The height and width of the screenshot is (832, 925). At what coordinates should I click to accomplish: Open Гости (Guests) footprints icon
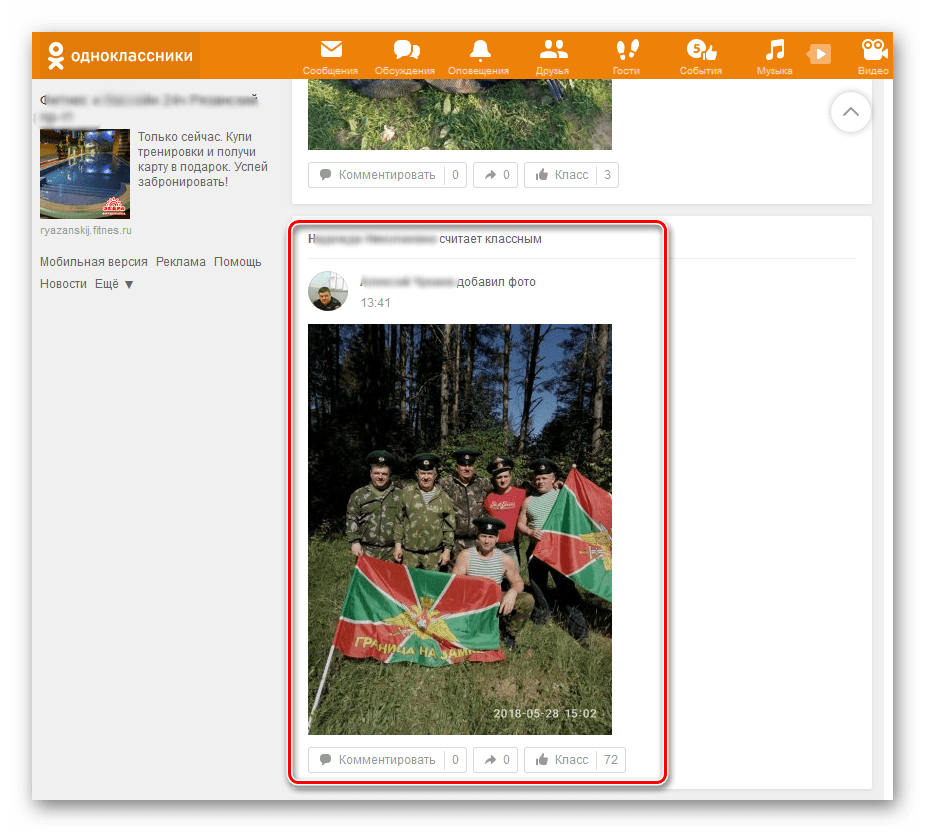pos(626,51)
